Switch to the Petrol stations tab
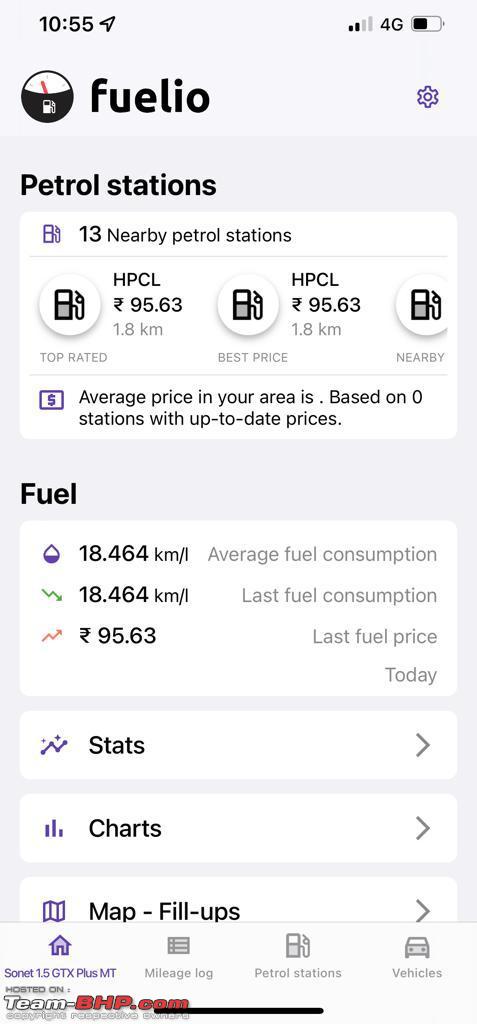 298,958
